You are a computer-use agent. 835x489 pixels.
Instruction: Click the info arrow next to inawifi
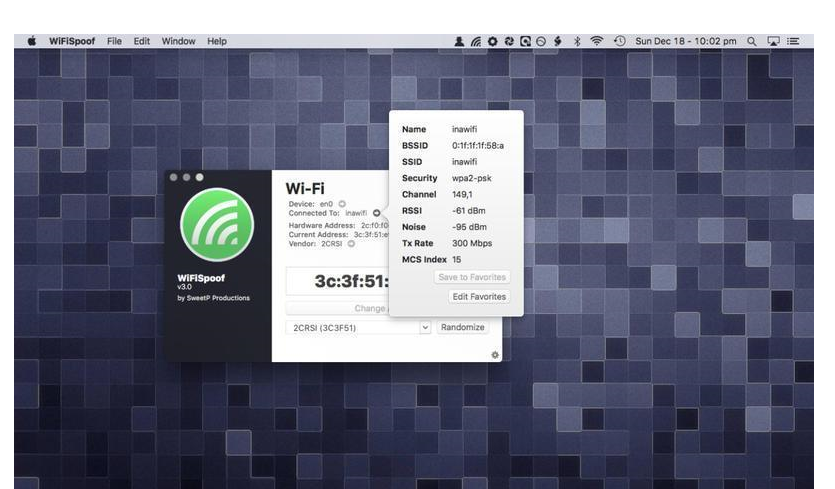point(376,213)
